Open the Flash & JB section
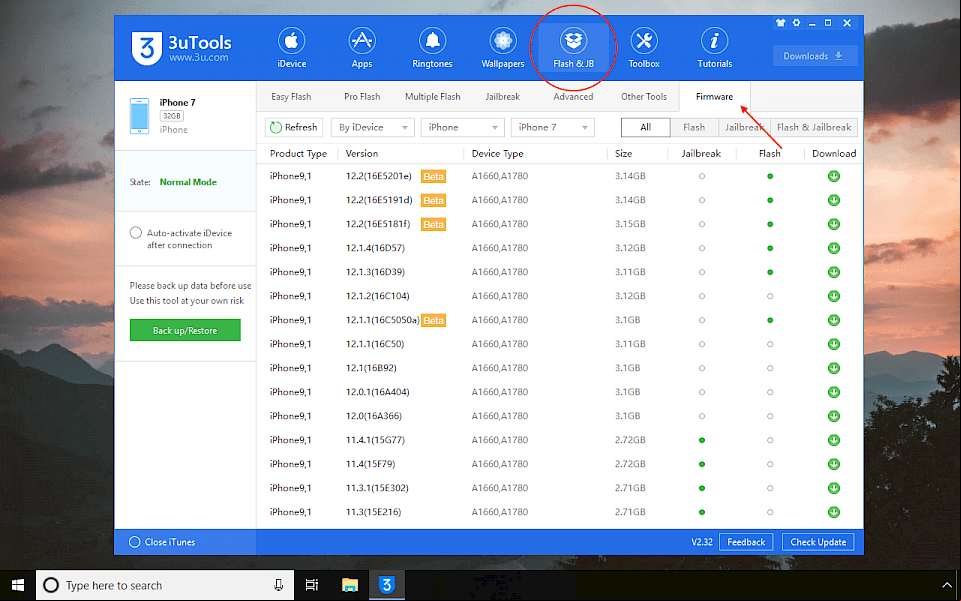 coord(573,48)
